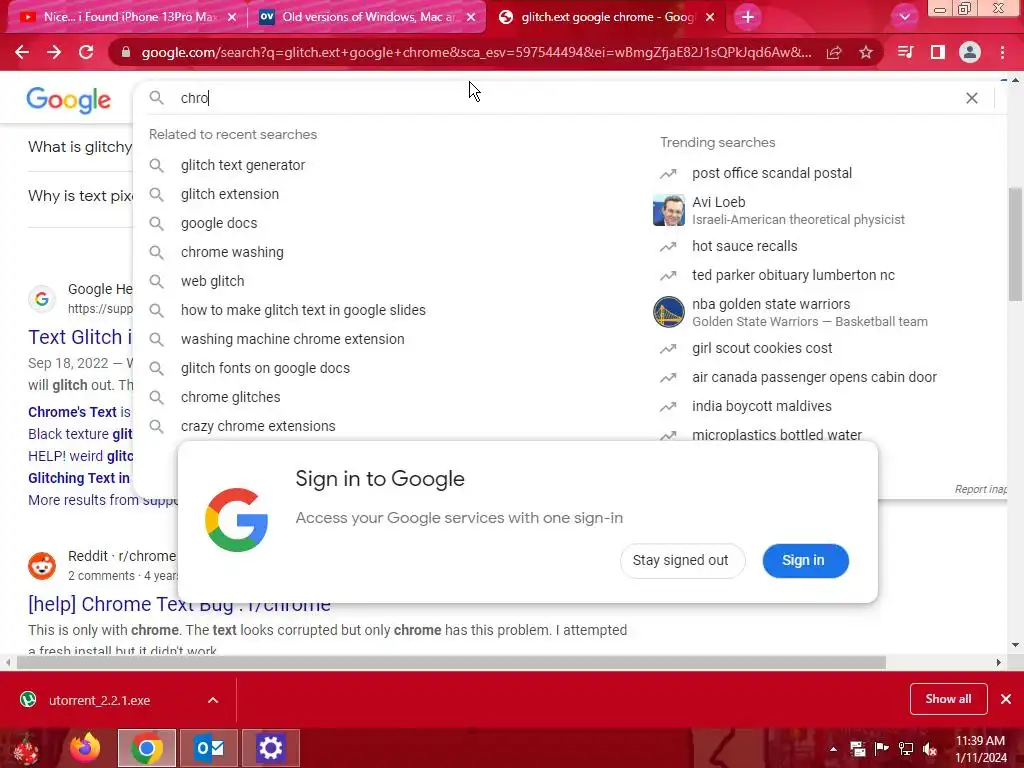Select crazy chrome extensions suggestion
Viewport: 1024px width, 768px height.
point(258,426)
